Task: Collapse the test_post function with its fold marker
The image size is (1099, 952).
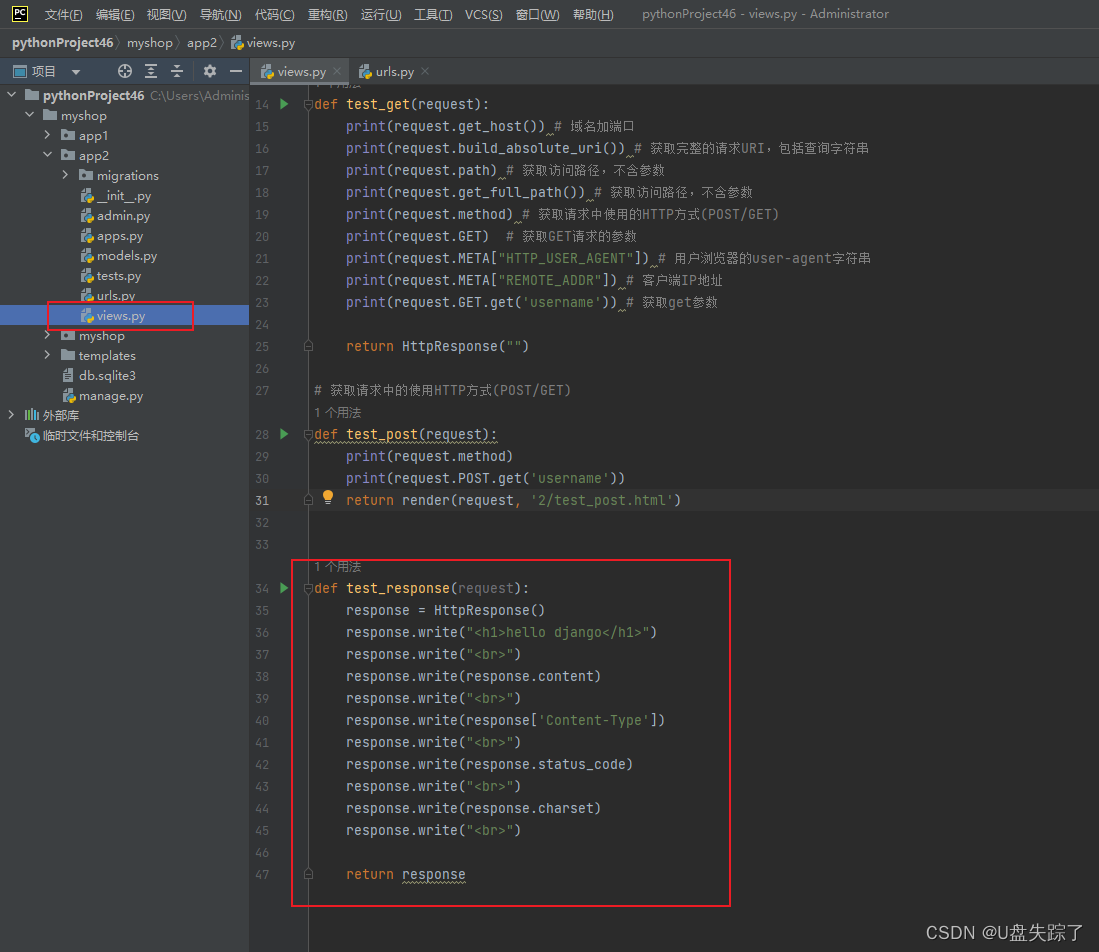Action: pos(307,434)
